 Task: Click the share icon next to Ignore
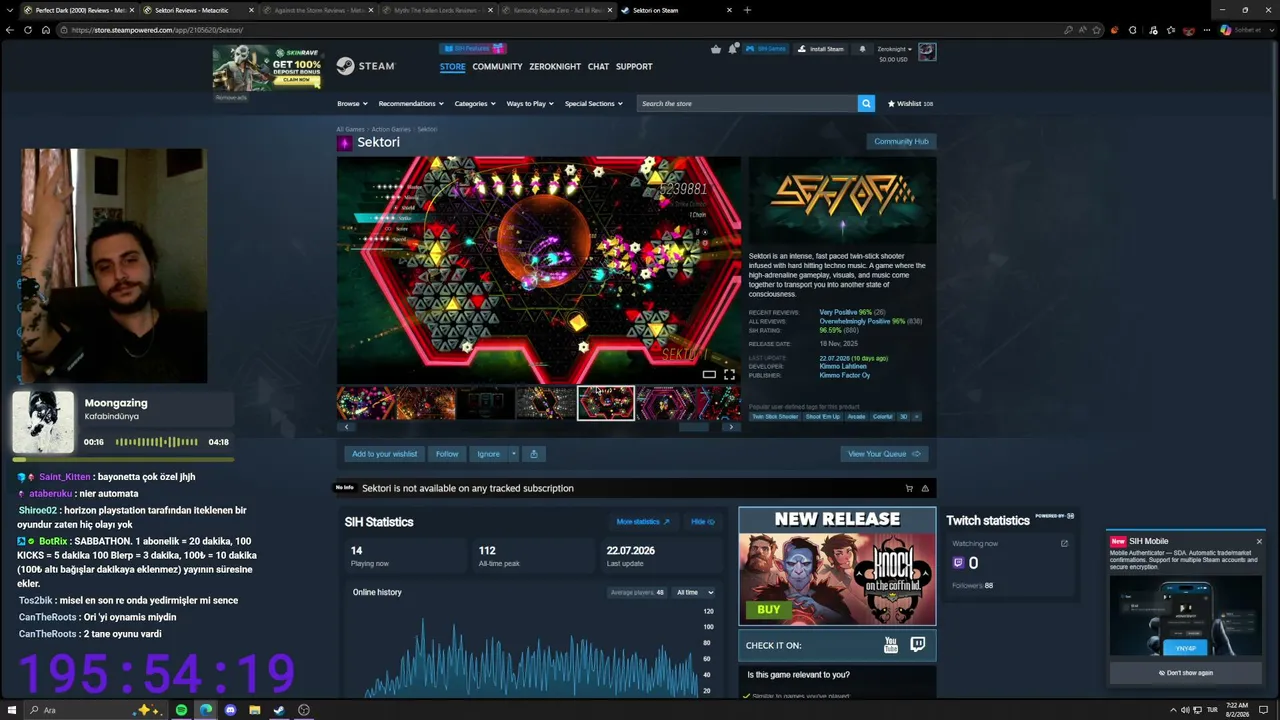534,454
